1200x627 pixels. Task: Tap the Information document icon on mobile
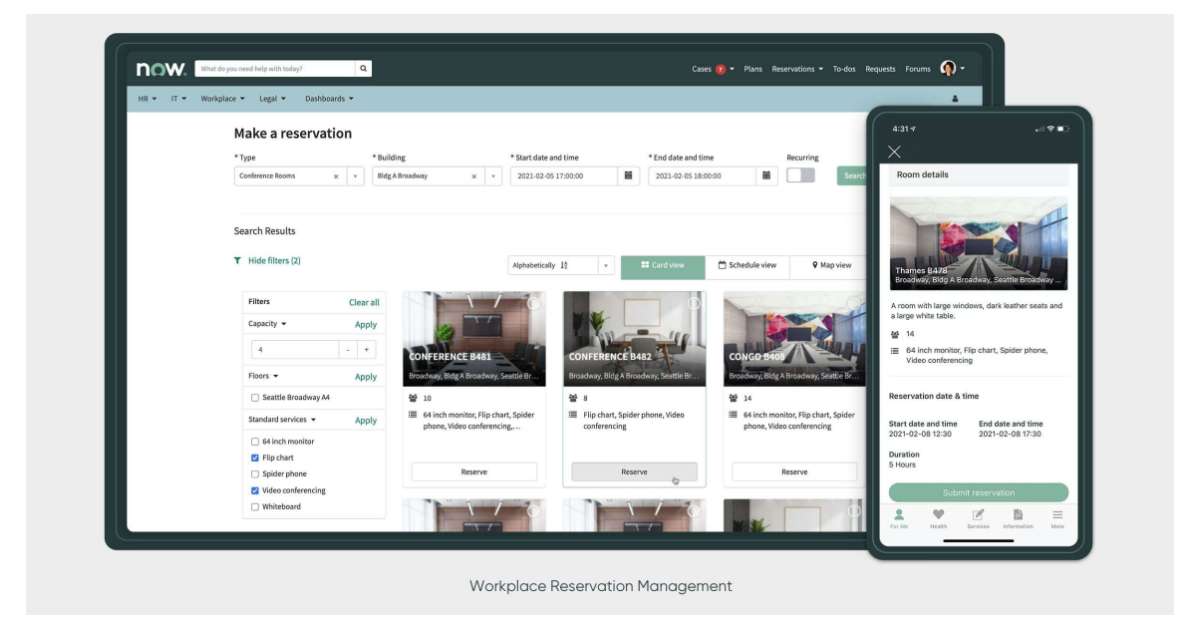click(1016, 514)
